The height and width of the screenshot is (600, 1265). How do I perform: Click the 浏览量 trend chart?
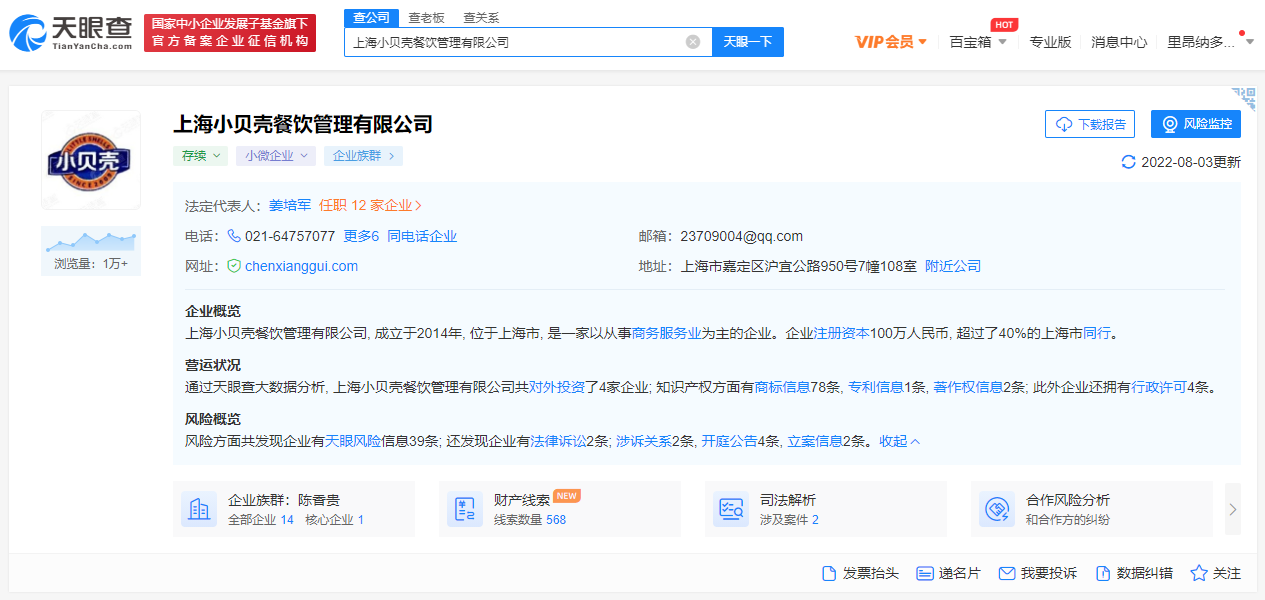point(91,241)
